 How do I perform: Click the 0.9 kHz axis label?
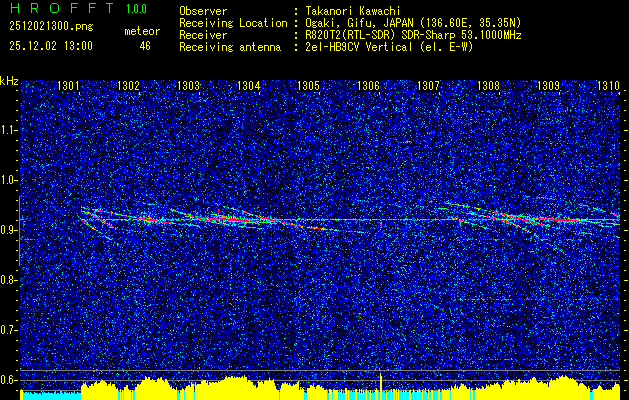pyautogui.click(x=8, y=230)
